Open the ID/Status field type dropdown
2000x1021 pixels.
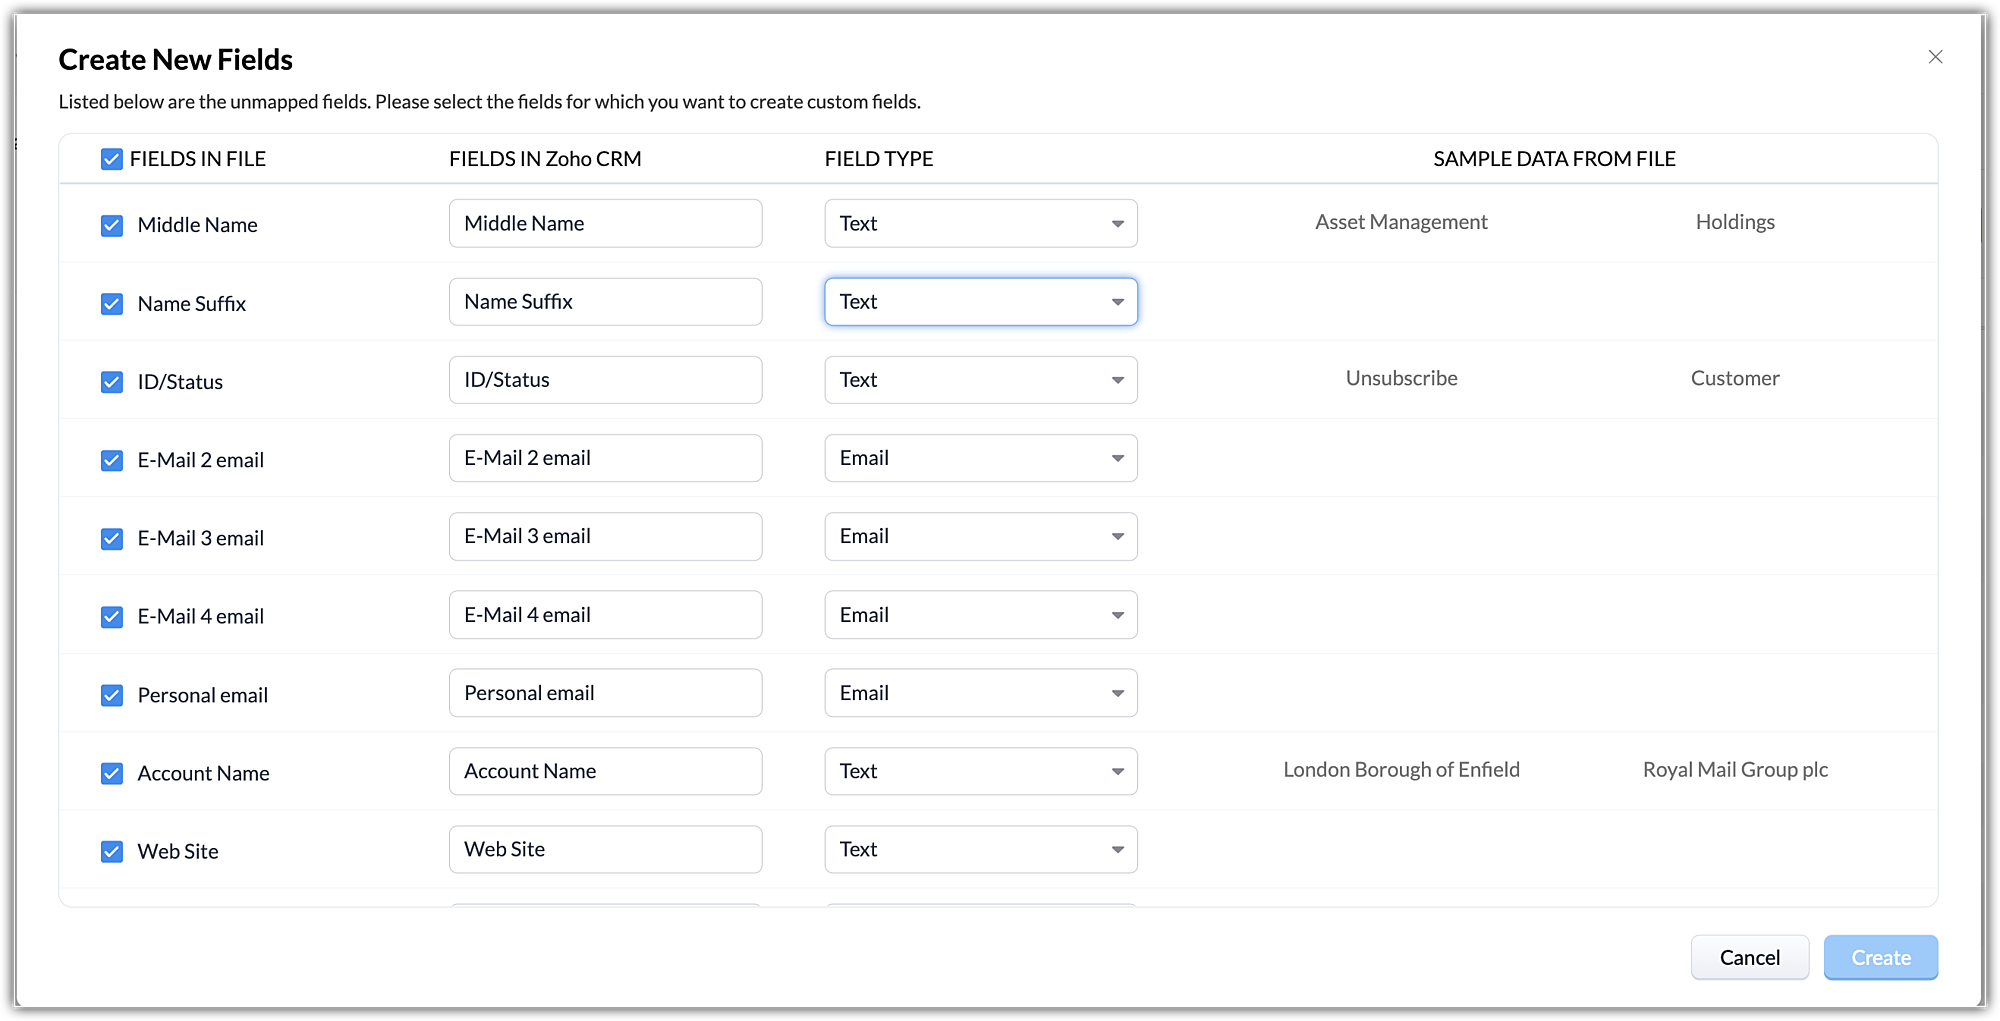[980, 380]
